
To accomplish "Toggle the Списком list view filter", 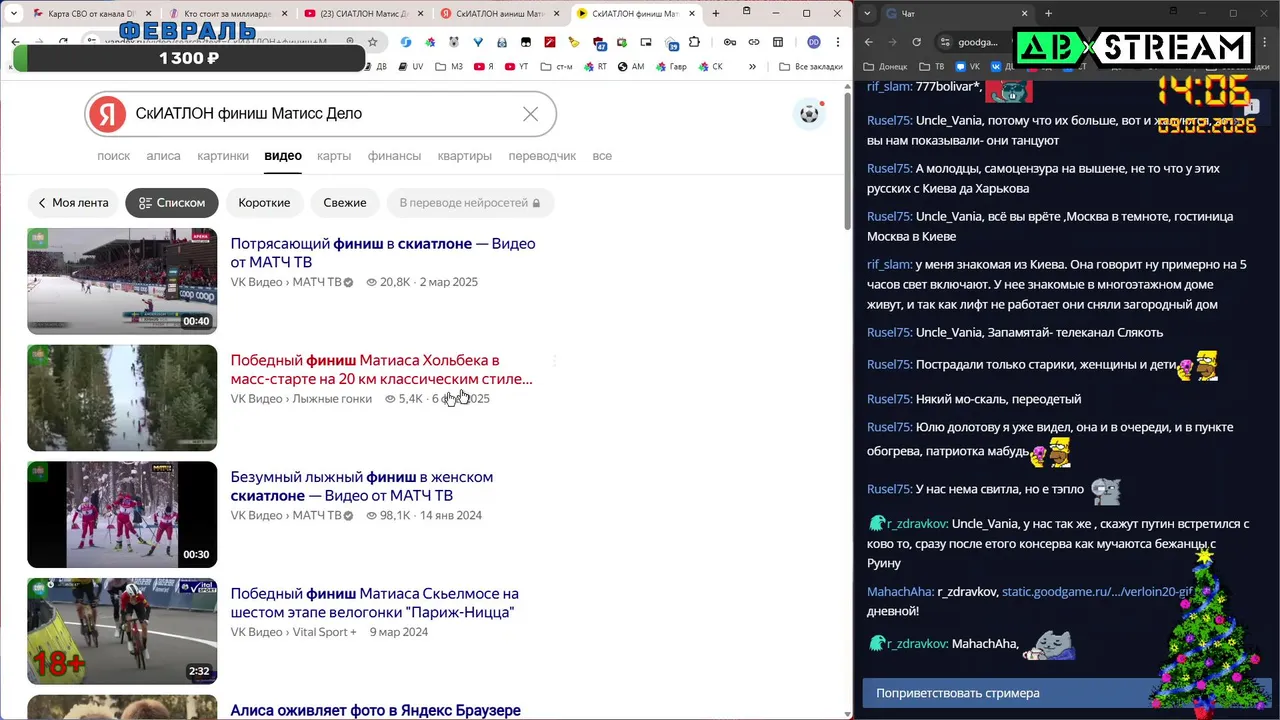I will coord(172,203).
